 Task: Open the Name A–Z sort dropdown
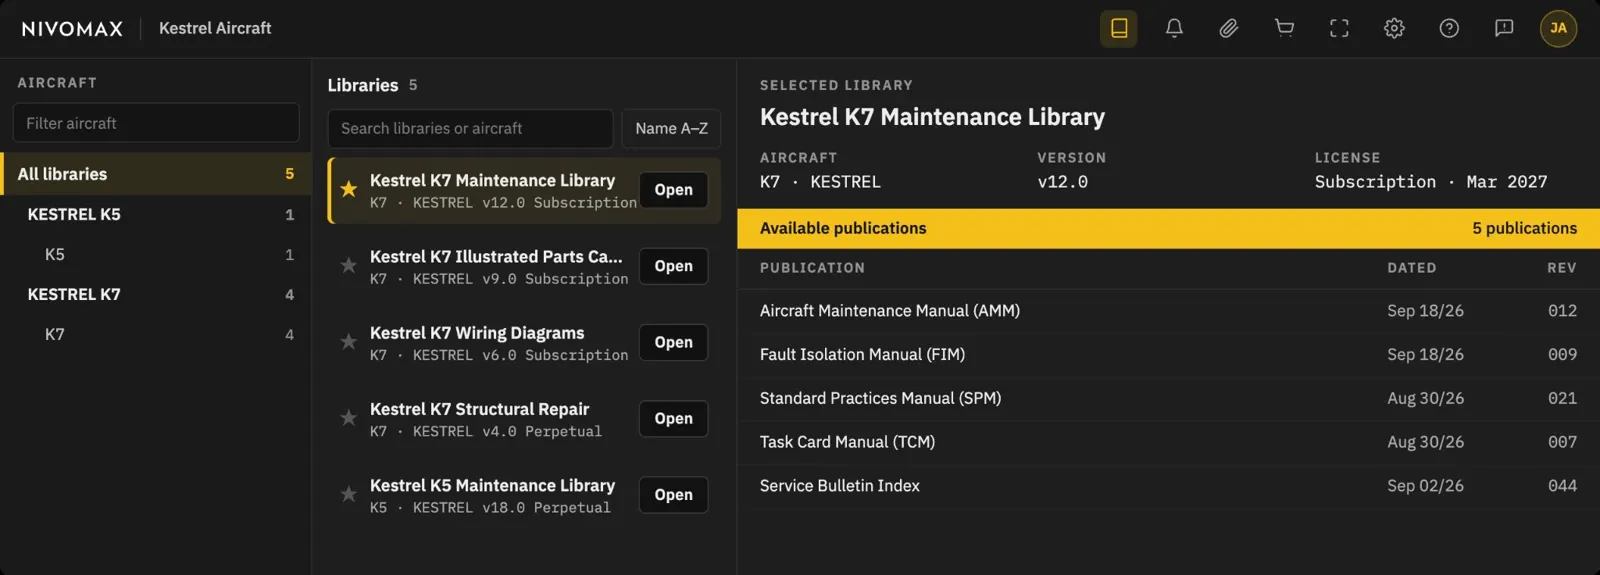point(671,128)
